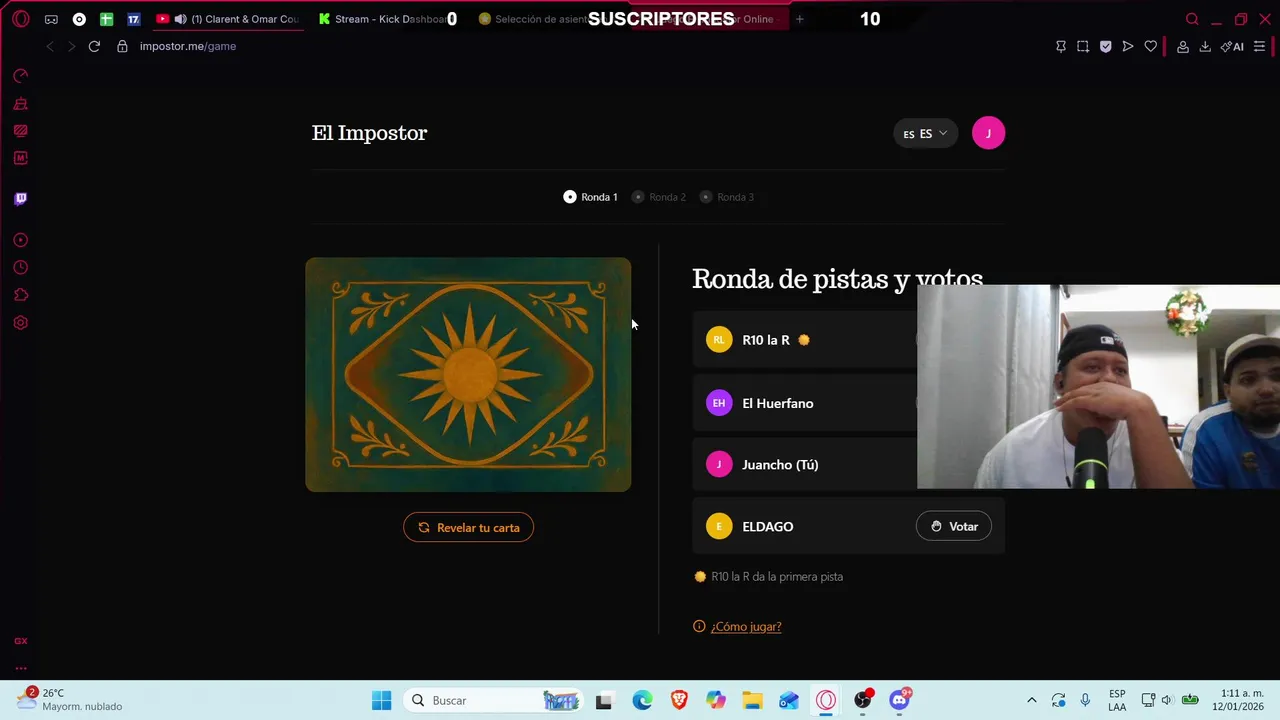Screen dimensions: 1280x720
Task: Select the Ronda 2 step
Action: pyautogui.click(x=658, y=197)
